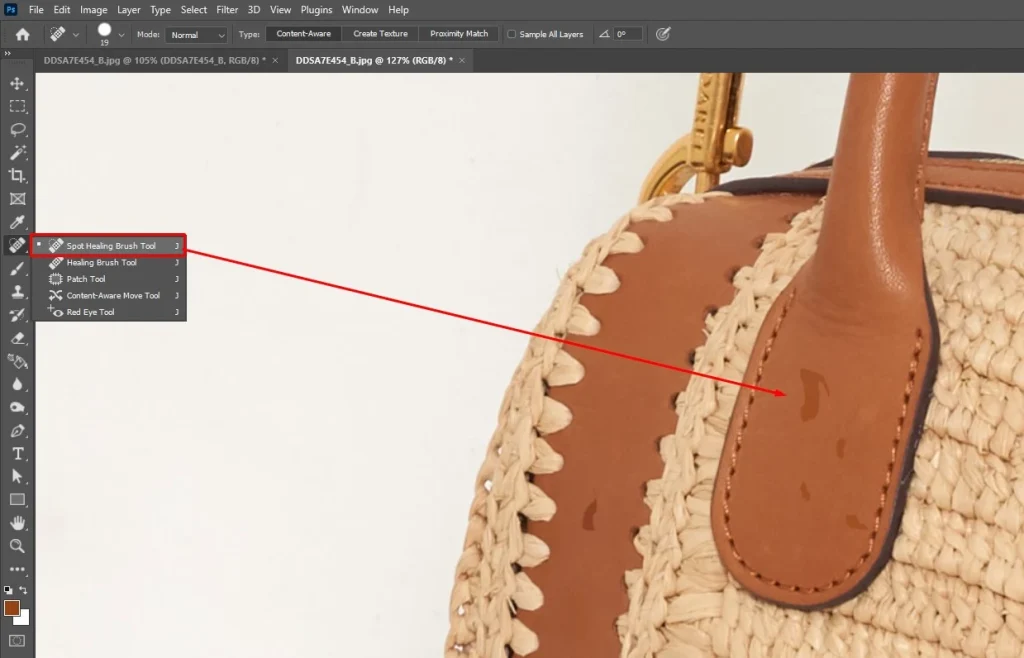The width and height of the screenshot is (1024, 658).
Task: Open the tool preset picker arrow
Action: pos(76,35)
